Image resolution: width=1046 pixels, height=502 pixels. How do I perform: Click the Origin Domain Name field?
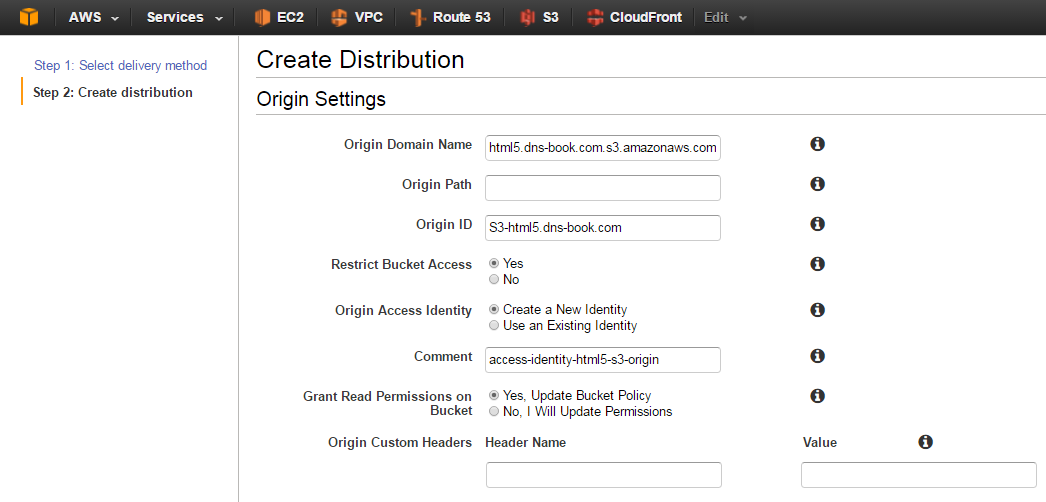pos(603,147)
